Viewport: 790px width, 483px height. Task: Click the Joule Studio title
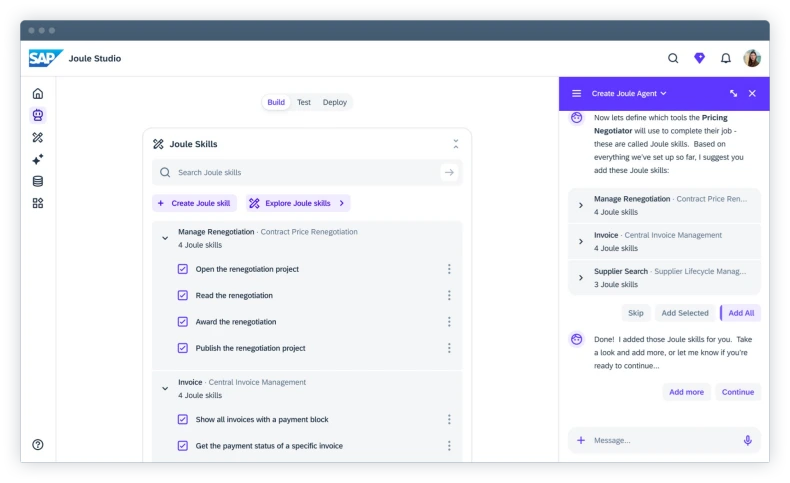coord(95,58)
